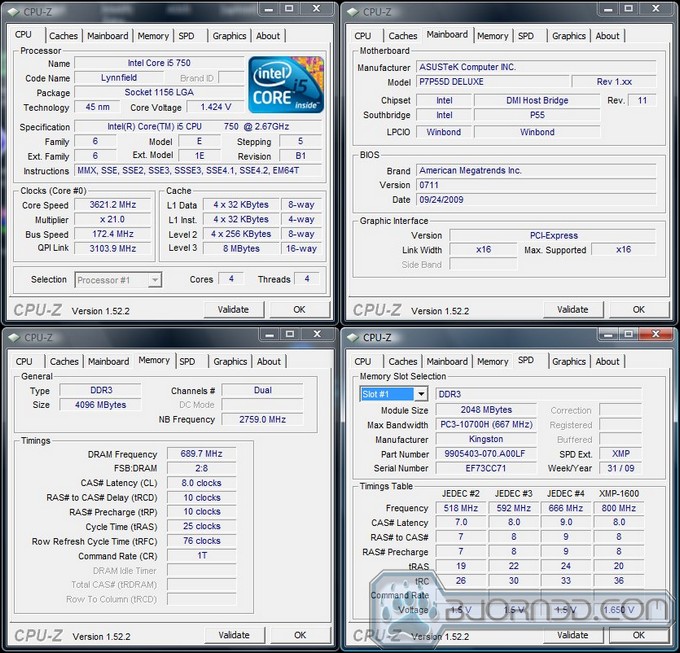680x653 pixels.
Task: Click the NB Frequency value '2759.0 MHz'
Action: tap(262, 419)
